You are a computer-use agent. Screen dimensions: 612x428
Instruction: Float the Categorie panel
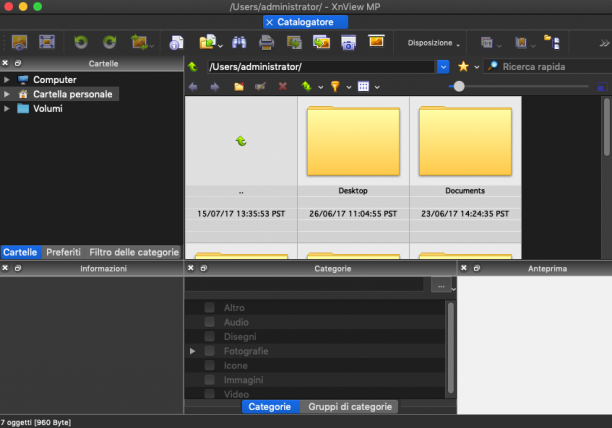[204, 268]
